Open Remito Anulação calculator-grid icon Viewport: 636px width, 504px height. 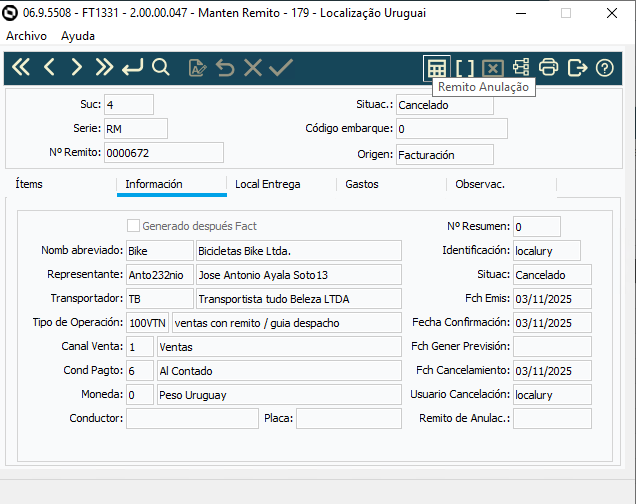click(436, 68)
